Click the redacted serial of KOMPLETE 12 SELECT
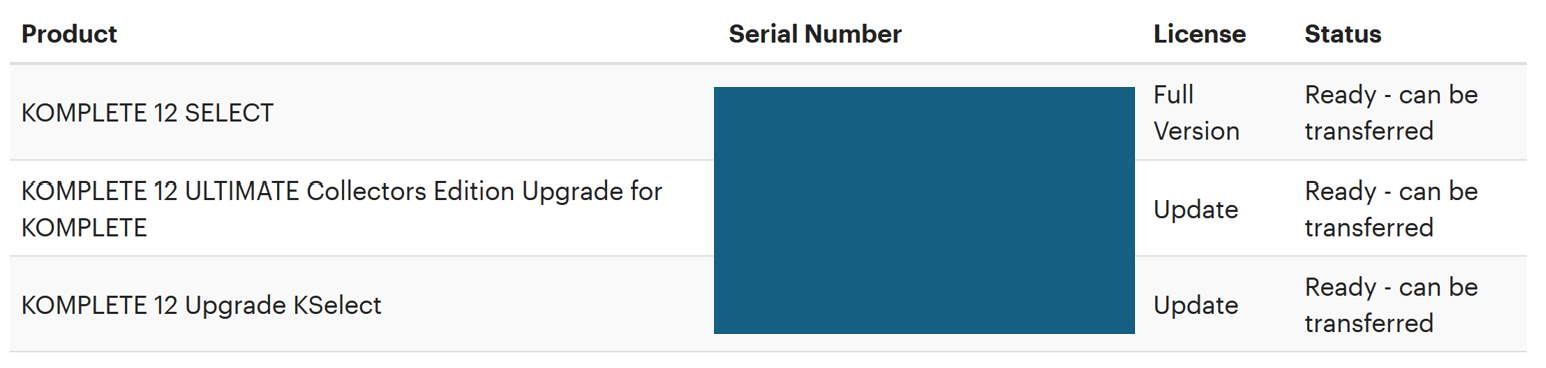Screen dimensions: 1546x368 tap(924, 124)
